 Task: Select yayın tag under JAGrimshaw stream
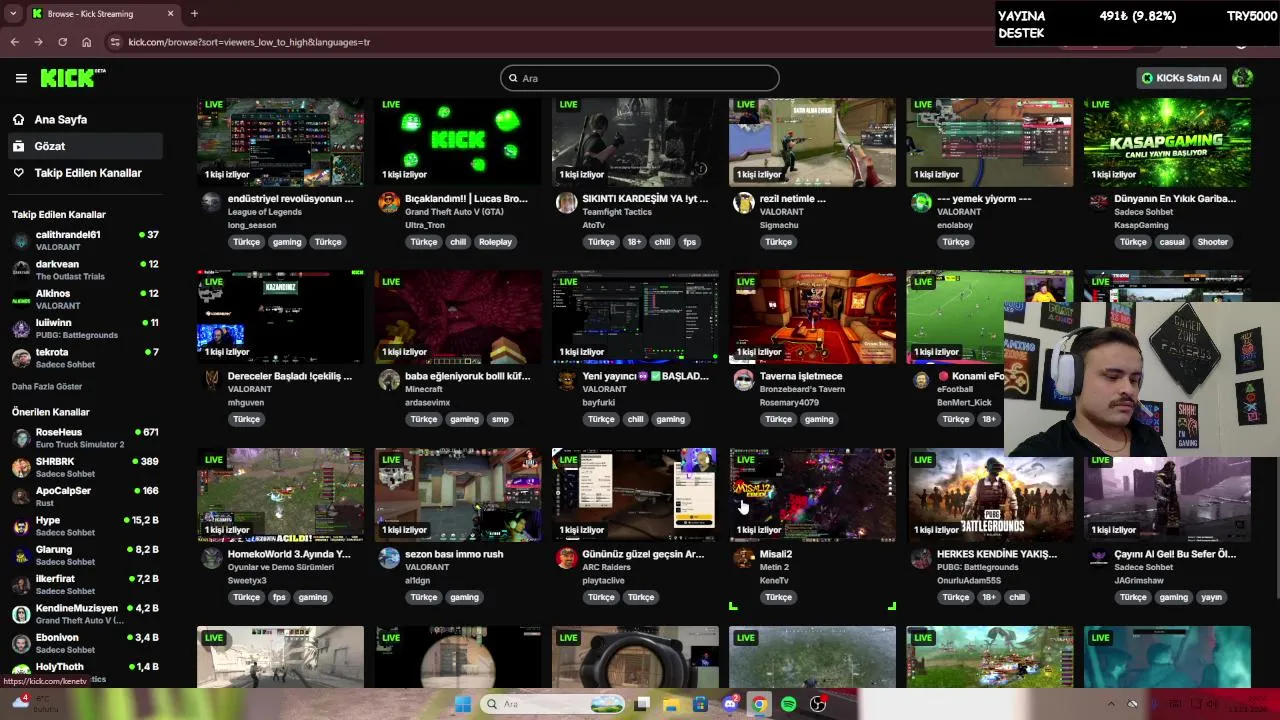click(x=1211, y=597)
